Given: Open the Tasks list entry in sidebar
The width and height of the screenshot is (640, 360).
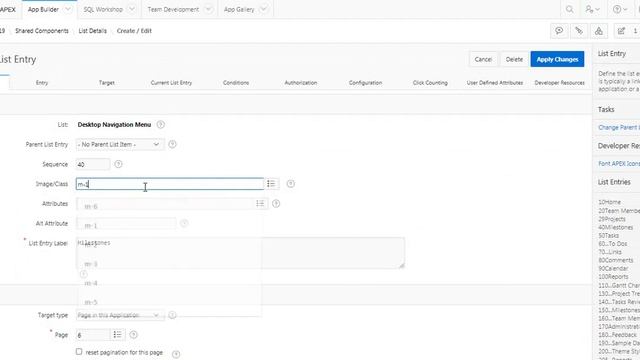Looking at the screenshot, I should point(609,236).
